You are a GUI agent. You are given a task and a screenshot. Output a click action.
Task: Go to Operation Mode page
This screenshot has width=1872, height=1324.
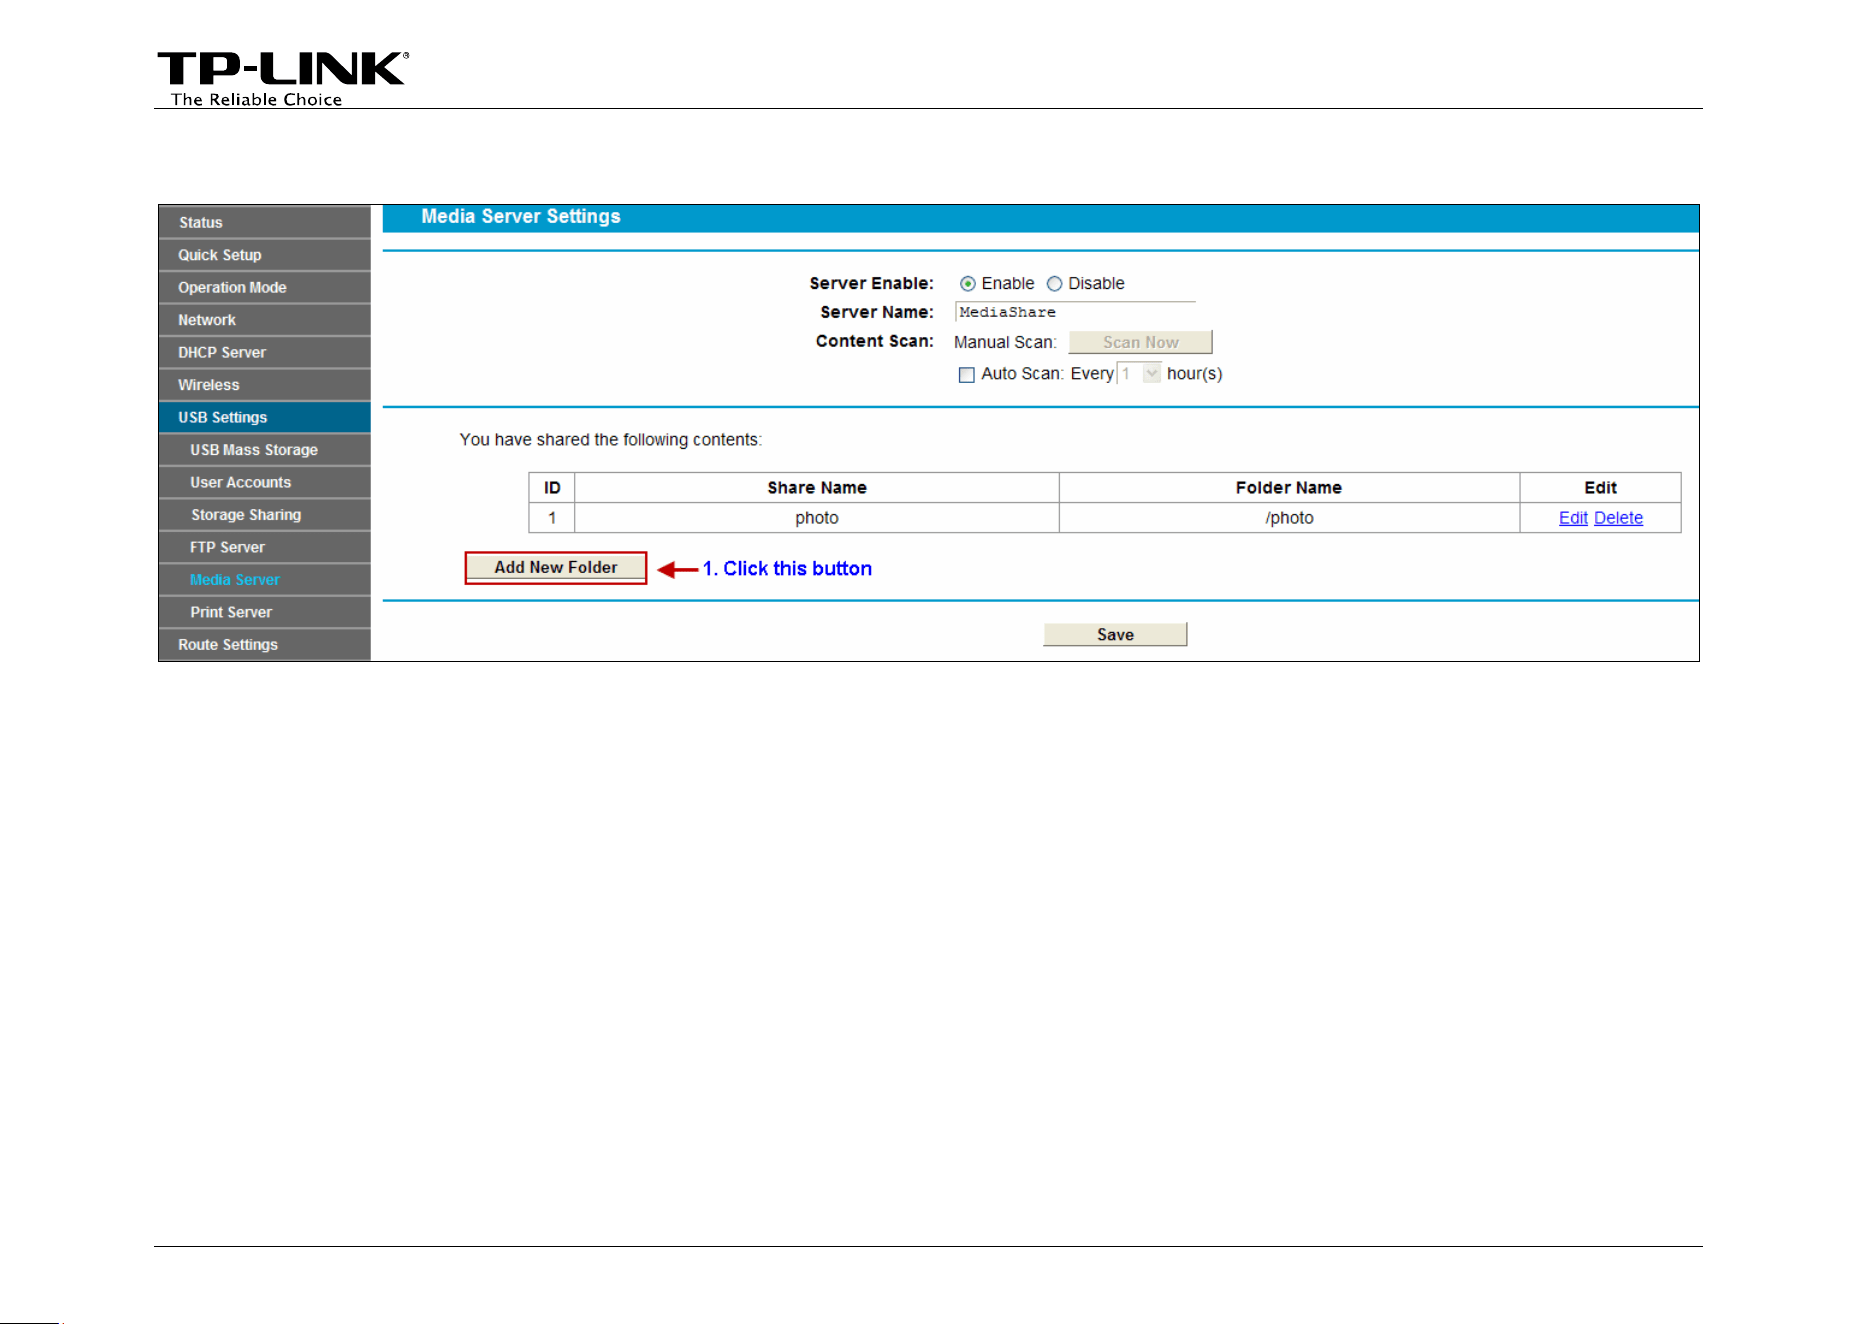click(264, 287)
